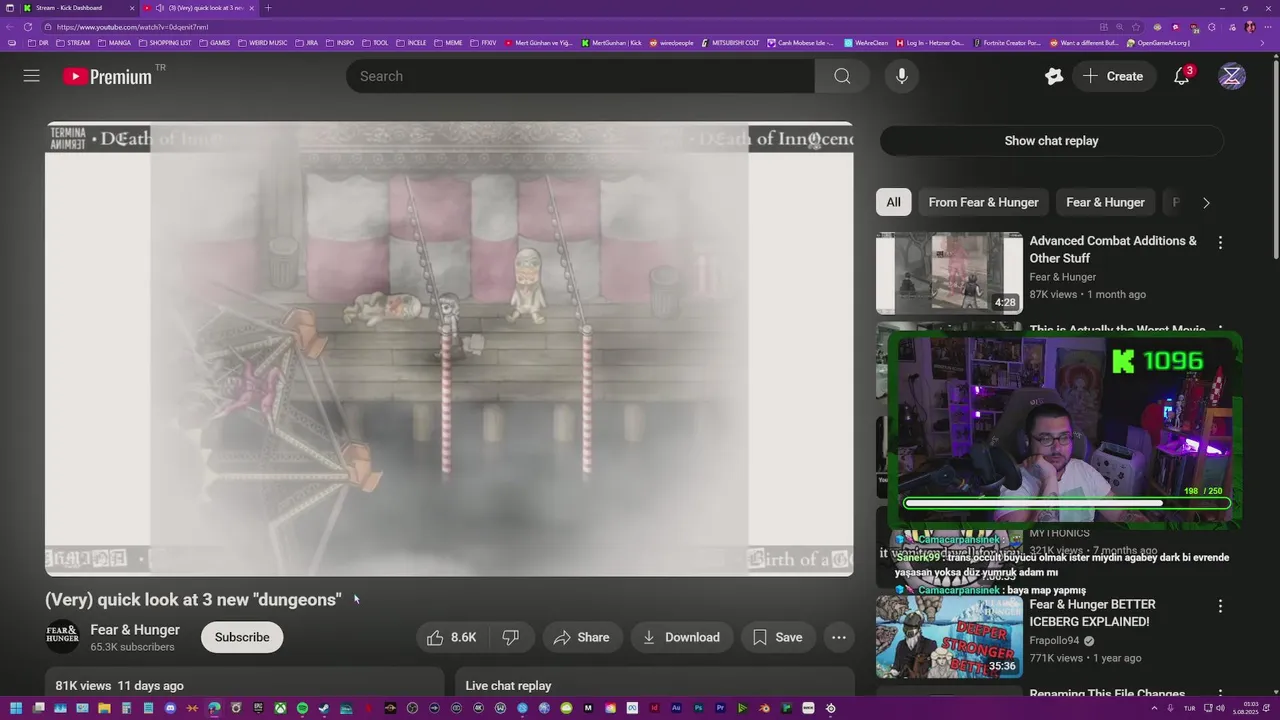Open the MITSUBISHI COLT bookmark
Image resolution: width=1280 pixels, height=720 pixels.
(729, 43)
